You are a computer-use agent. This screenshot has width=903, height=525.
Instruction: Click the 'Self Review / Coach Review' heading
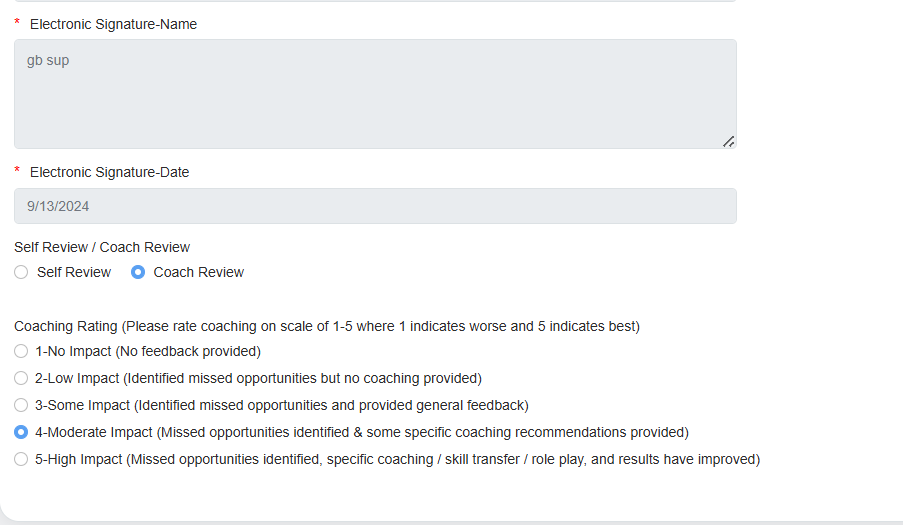[102, 247]
